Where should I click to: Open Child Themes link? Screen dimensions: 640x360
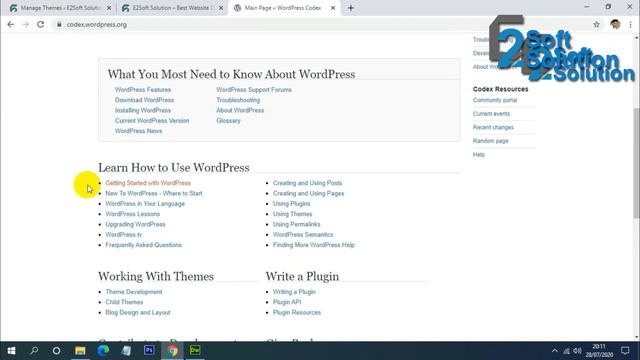[124, 302]
